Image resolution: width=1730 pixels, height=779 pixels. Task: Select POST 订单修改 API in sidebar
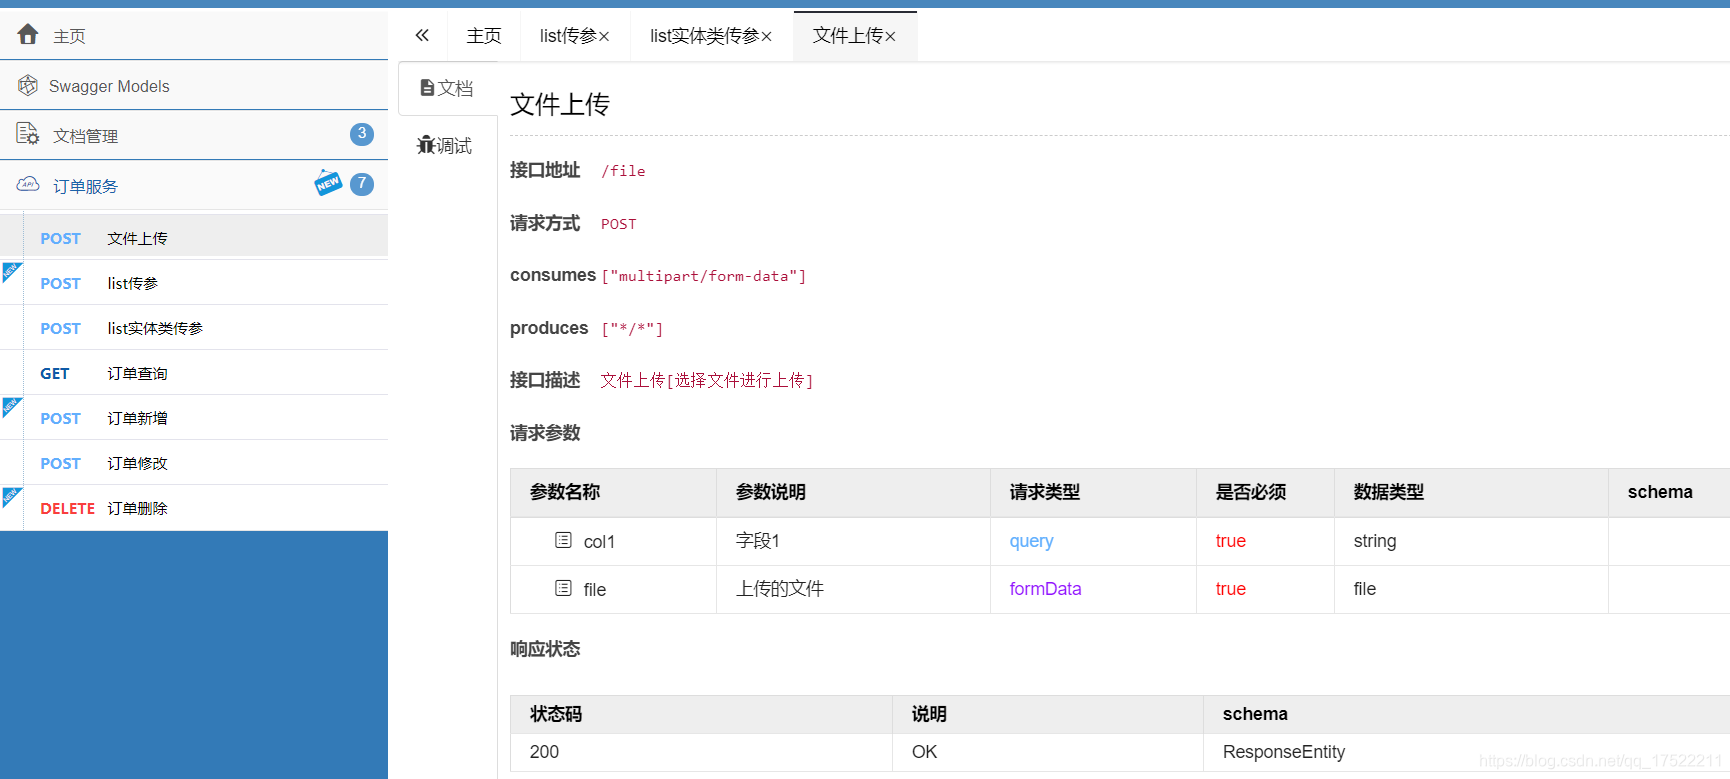tap(194, 462)
